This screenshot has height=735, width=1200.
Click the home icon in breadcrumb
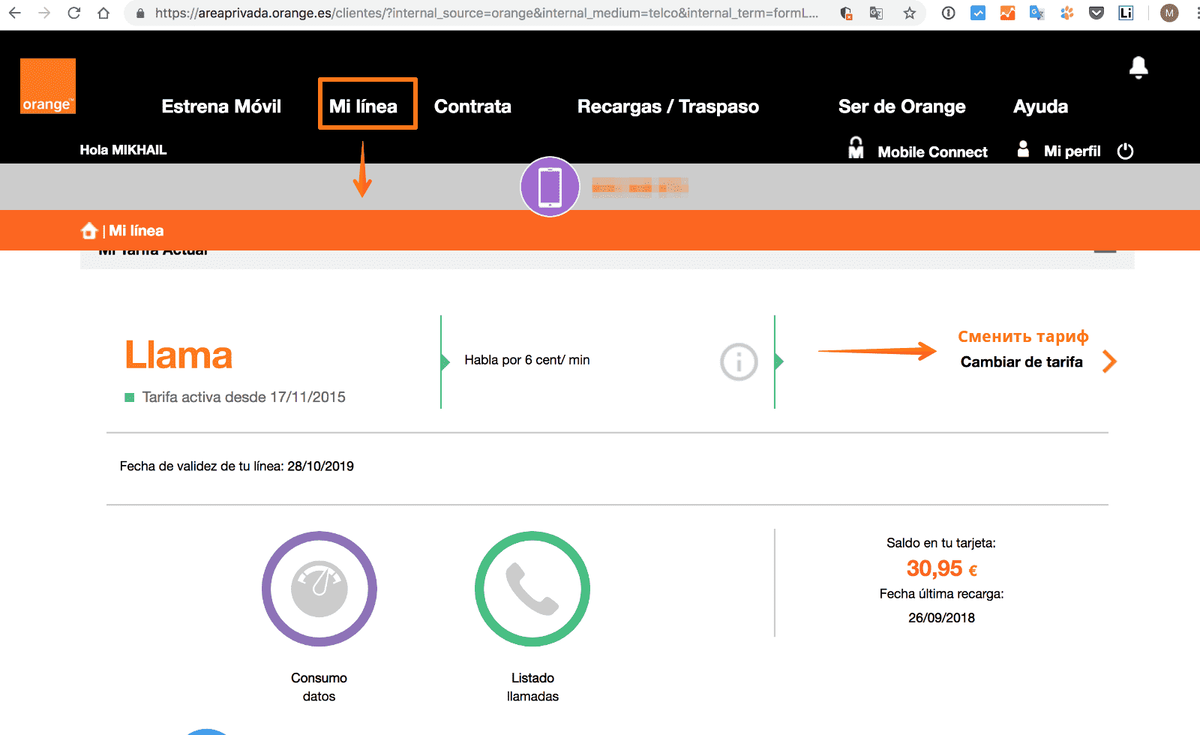point(89,231)
